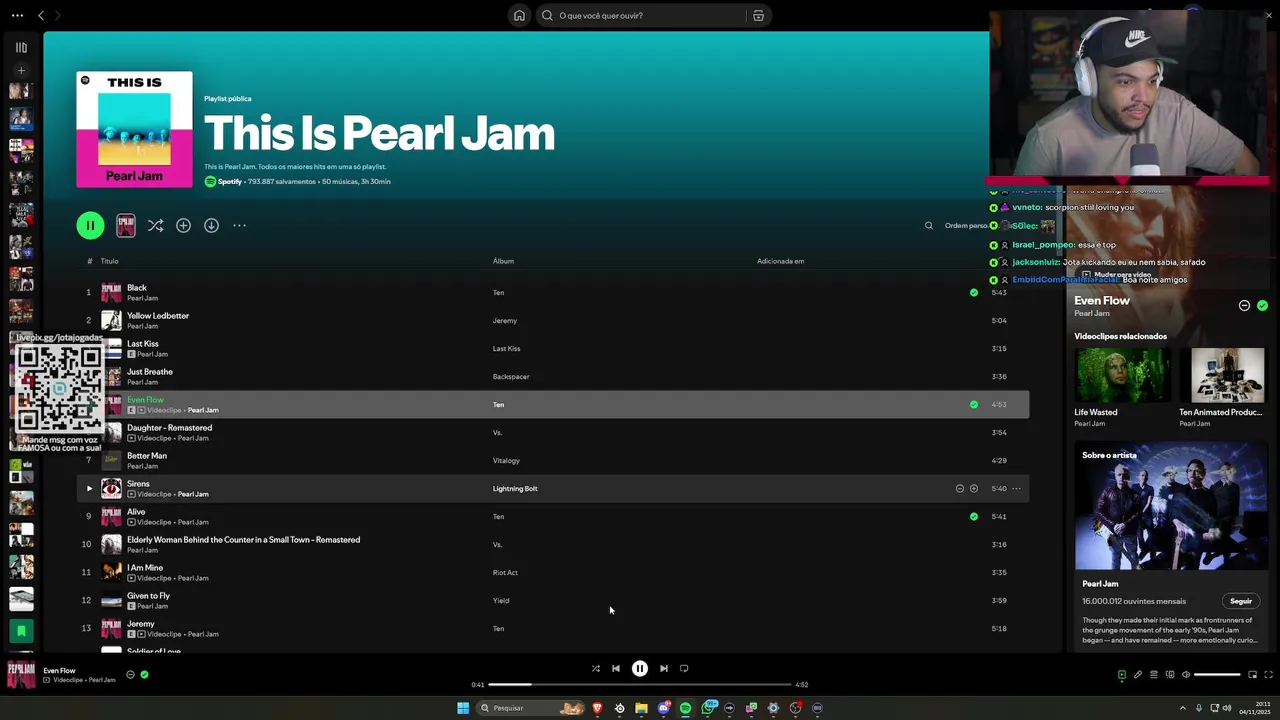Select the Better Man track title
The width and height of the screenshot is (1280, 720).
pyautogui.click(x=147, y=456)
